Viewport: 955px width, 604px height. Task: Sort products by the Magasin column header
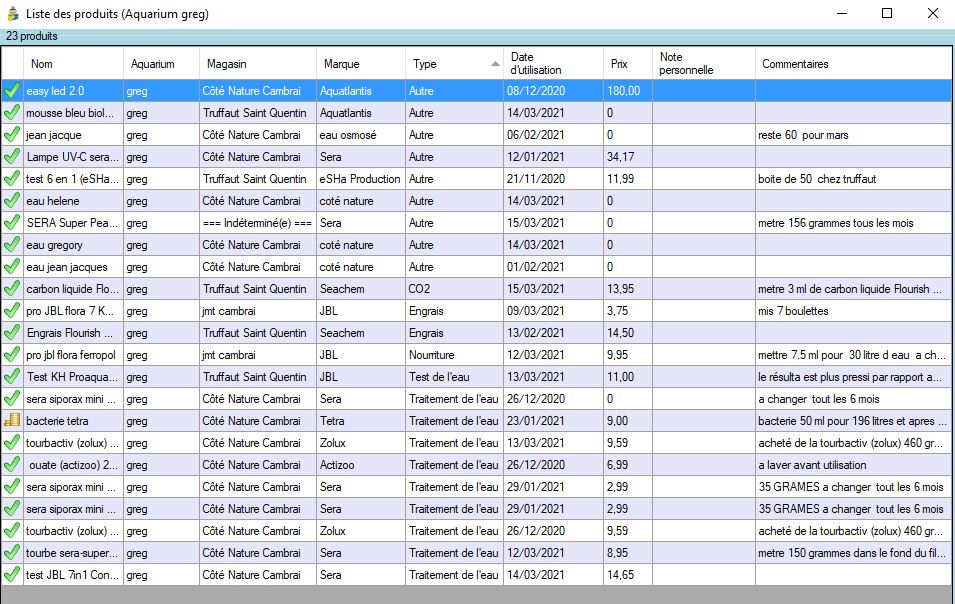coord(258,63)
